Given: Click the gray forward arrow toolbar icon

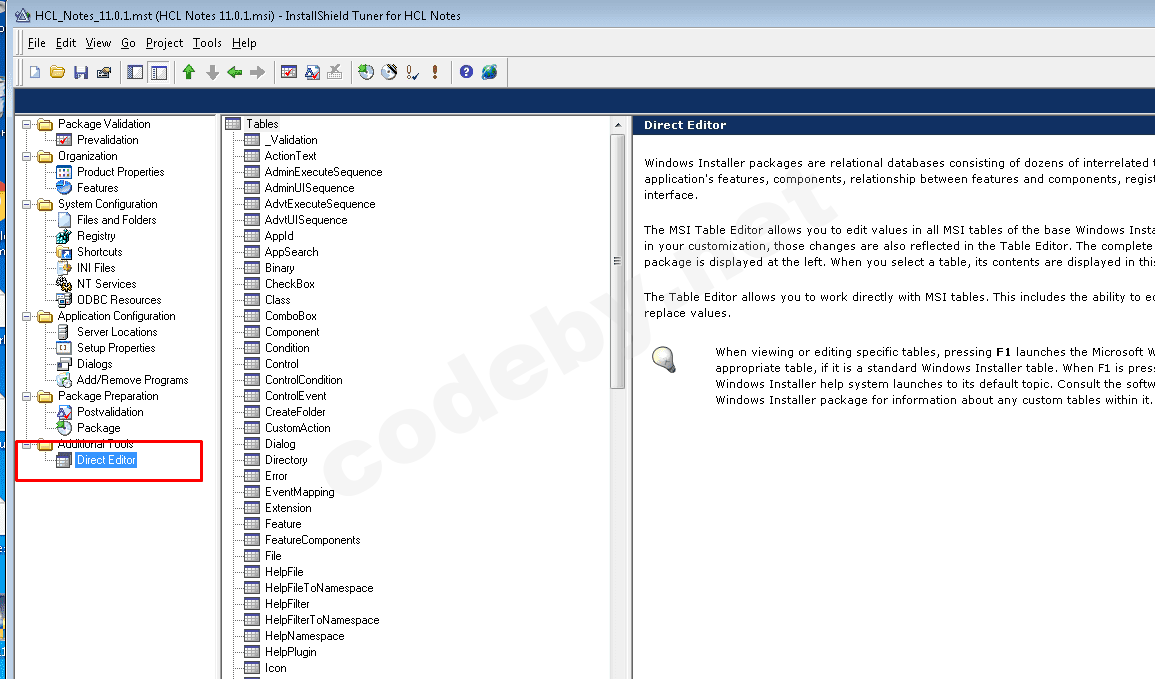Looking at the screenshot, I should [x=258, y=72].
